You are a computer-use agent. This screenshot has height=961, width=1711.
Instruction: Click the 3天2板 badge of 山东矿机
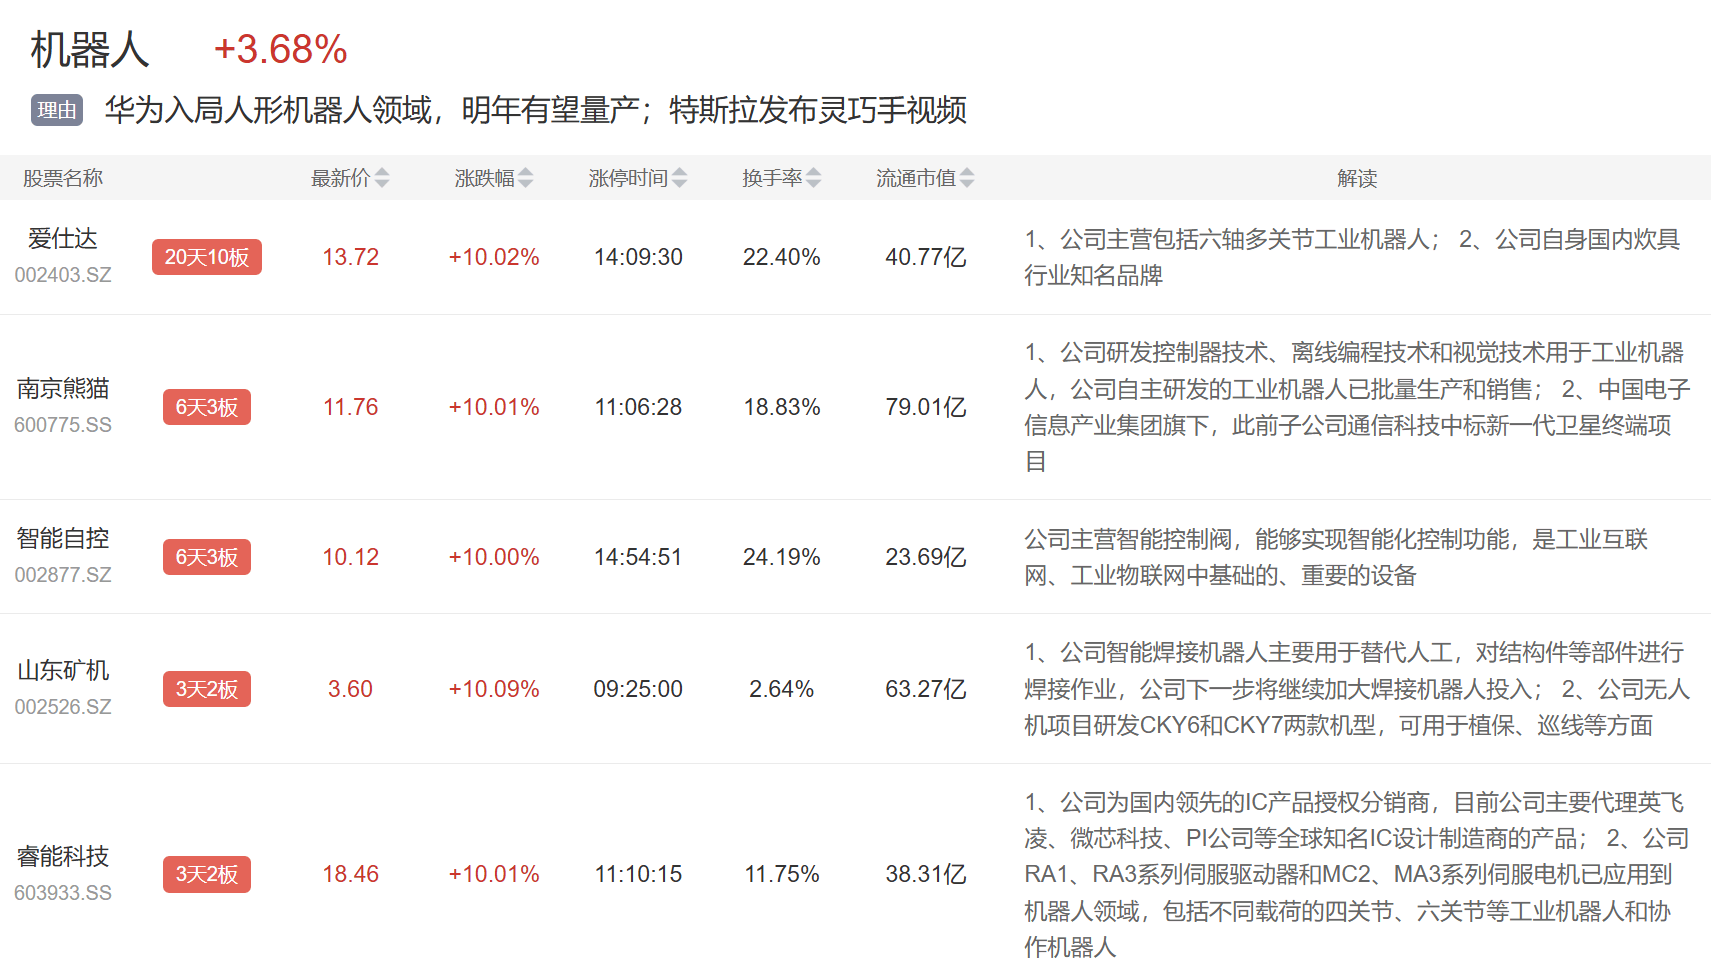pos(206,689)
